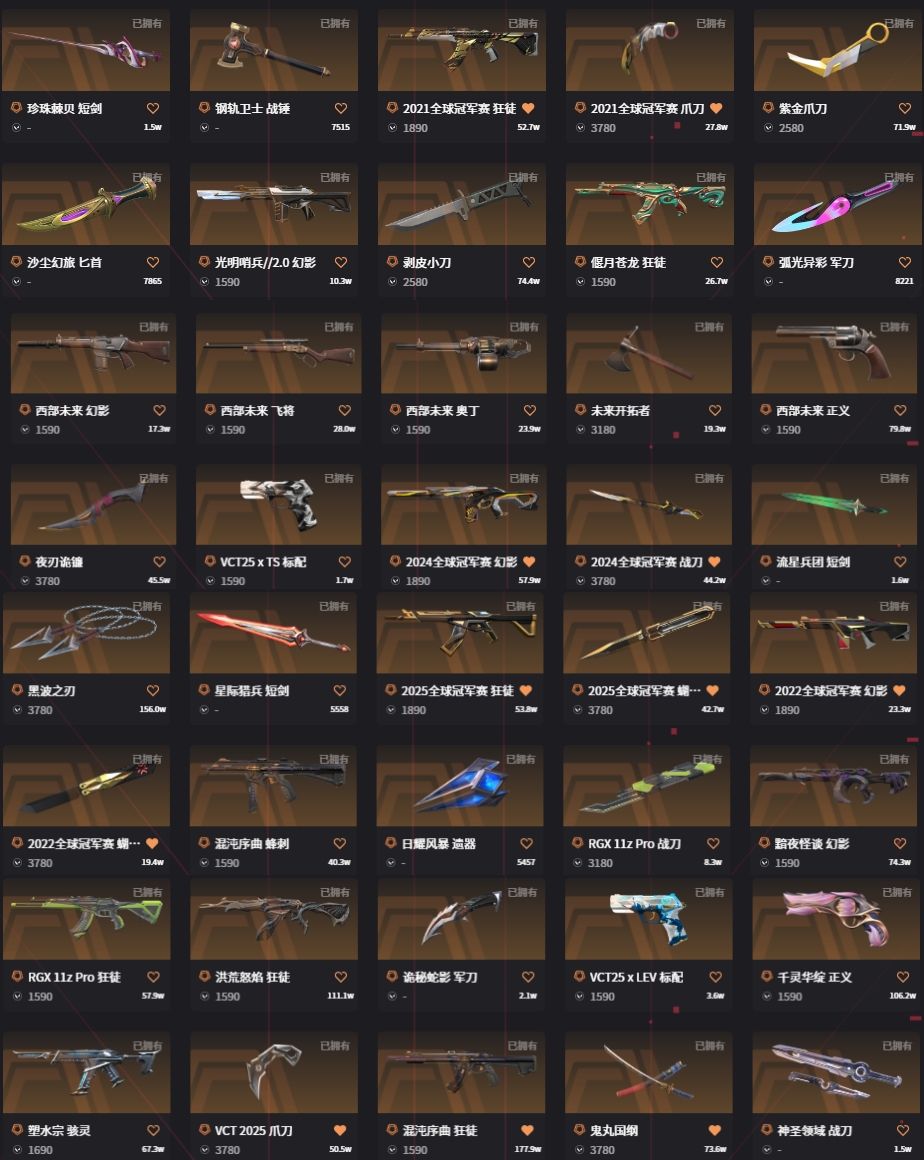Click the tier icon of 鬼丸国纲
924x1160 pixels.
point(579,1130)
